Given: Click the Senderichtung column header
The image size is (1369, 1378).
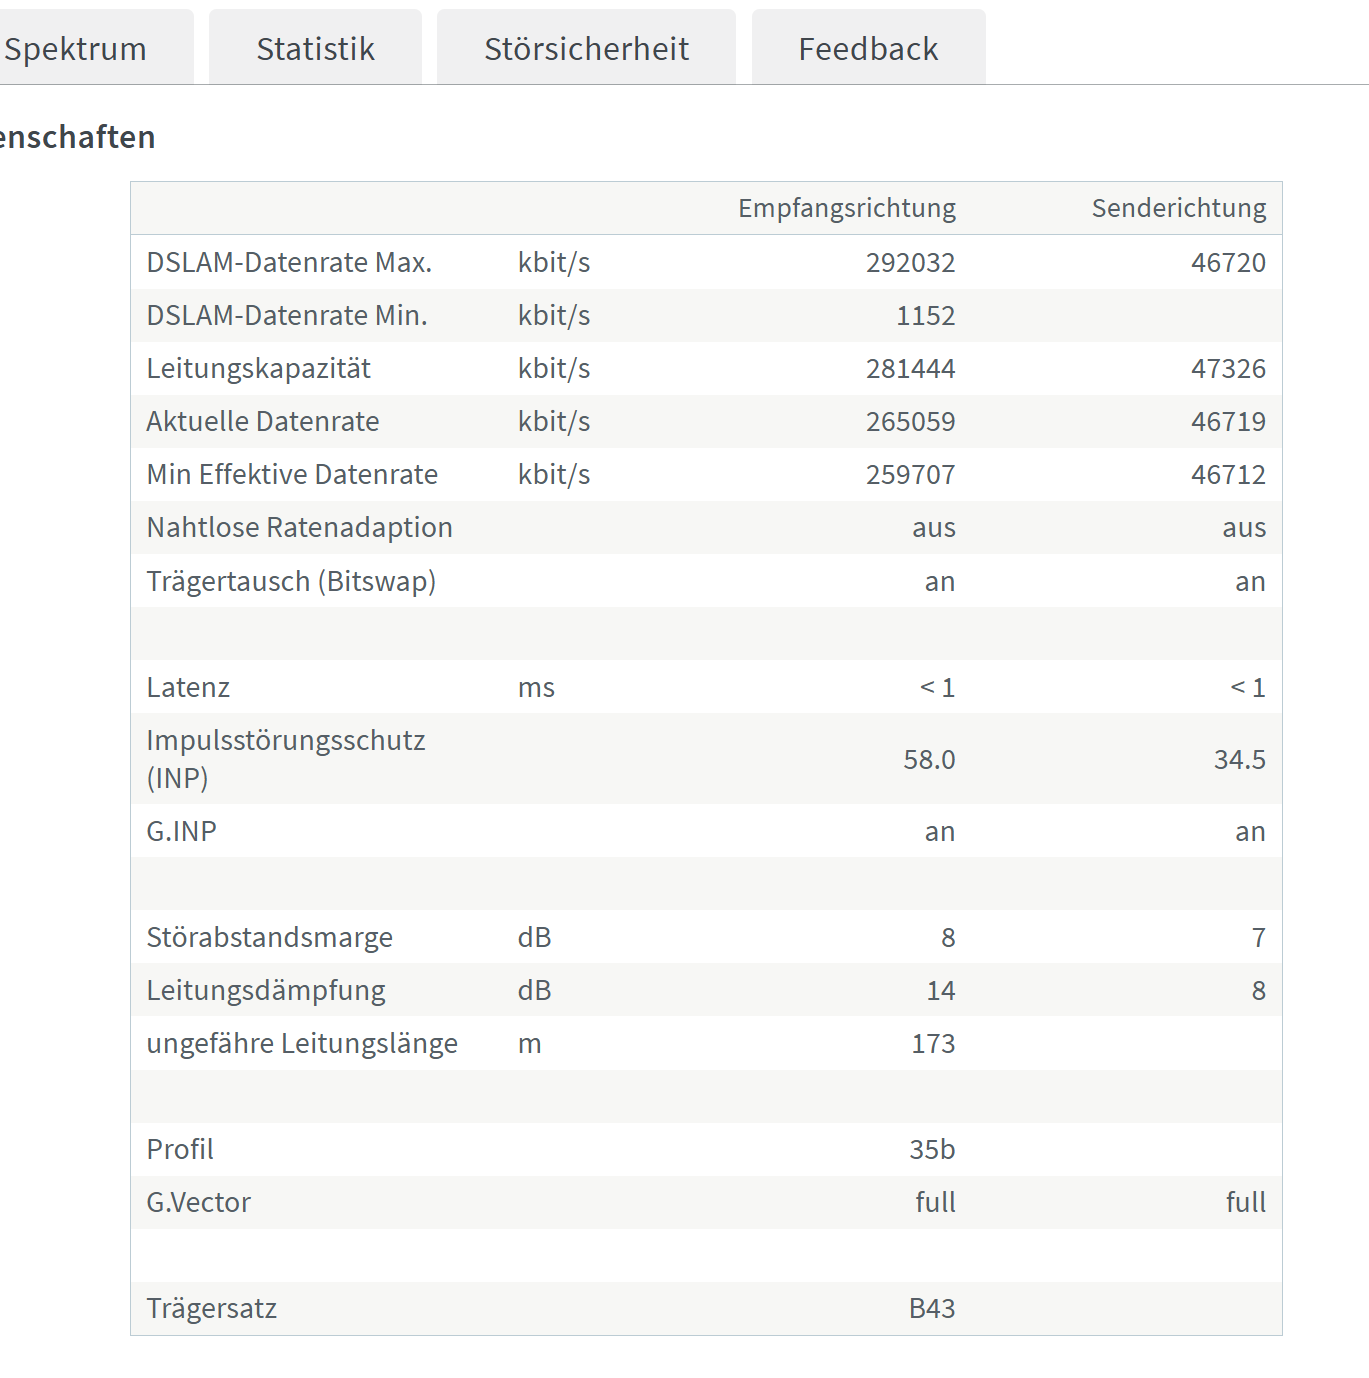Looking at the screenshot, I should [x=1178, y=208].
